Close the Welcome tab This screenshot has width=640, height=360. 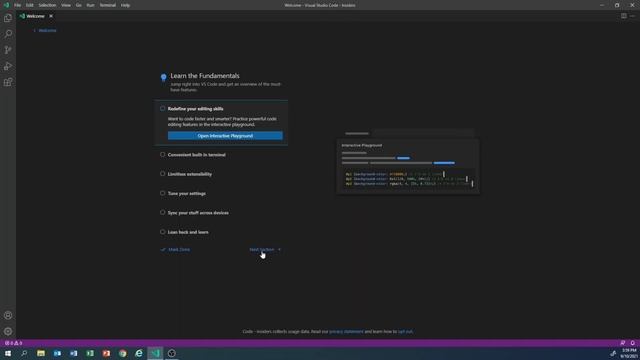coord(51,16)
